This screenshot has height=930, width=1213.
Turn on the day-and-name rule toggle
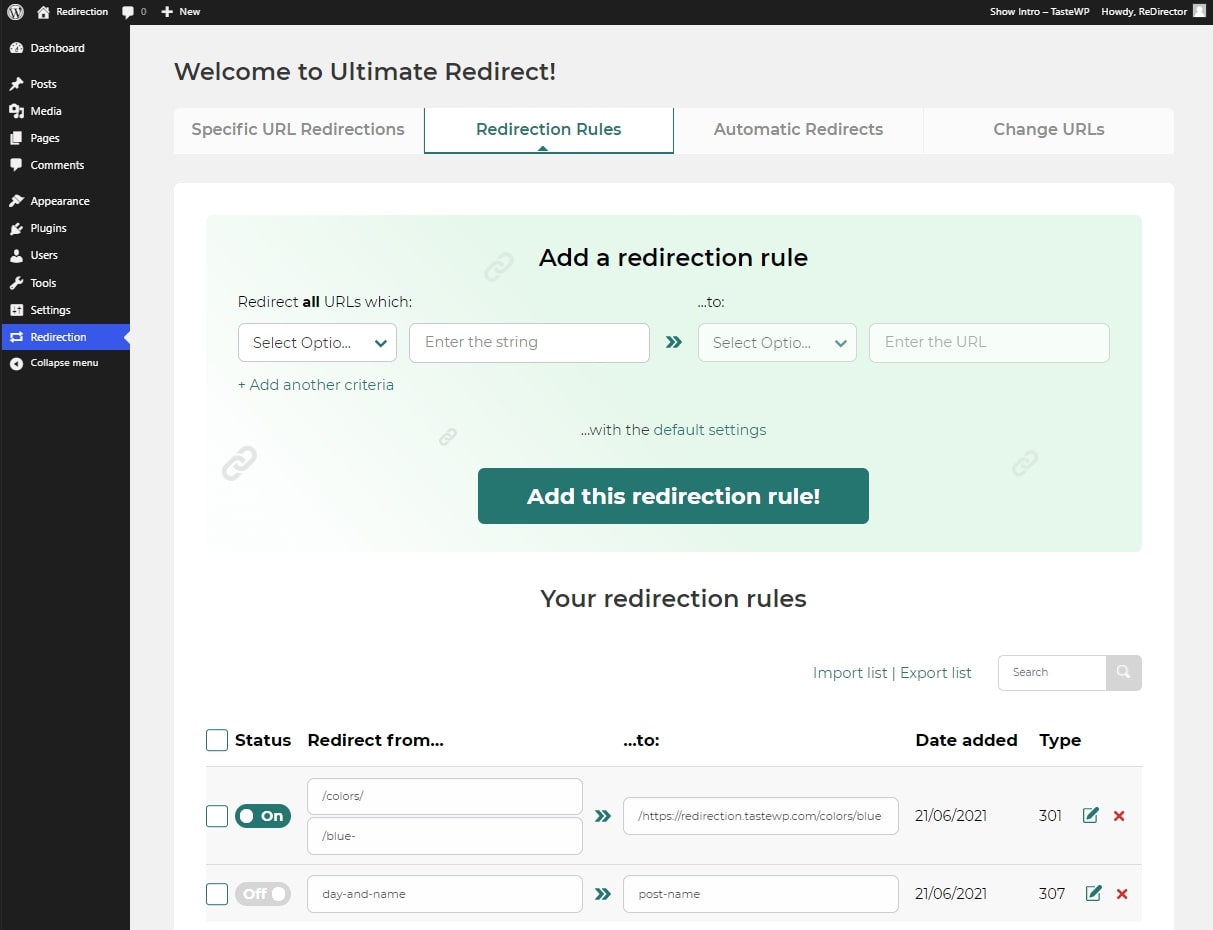pos(263,894)
